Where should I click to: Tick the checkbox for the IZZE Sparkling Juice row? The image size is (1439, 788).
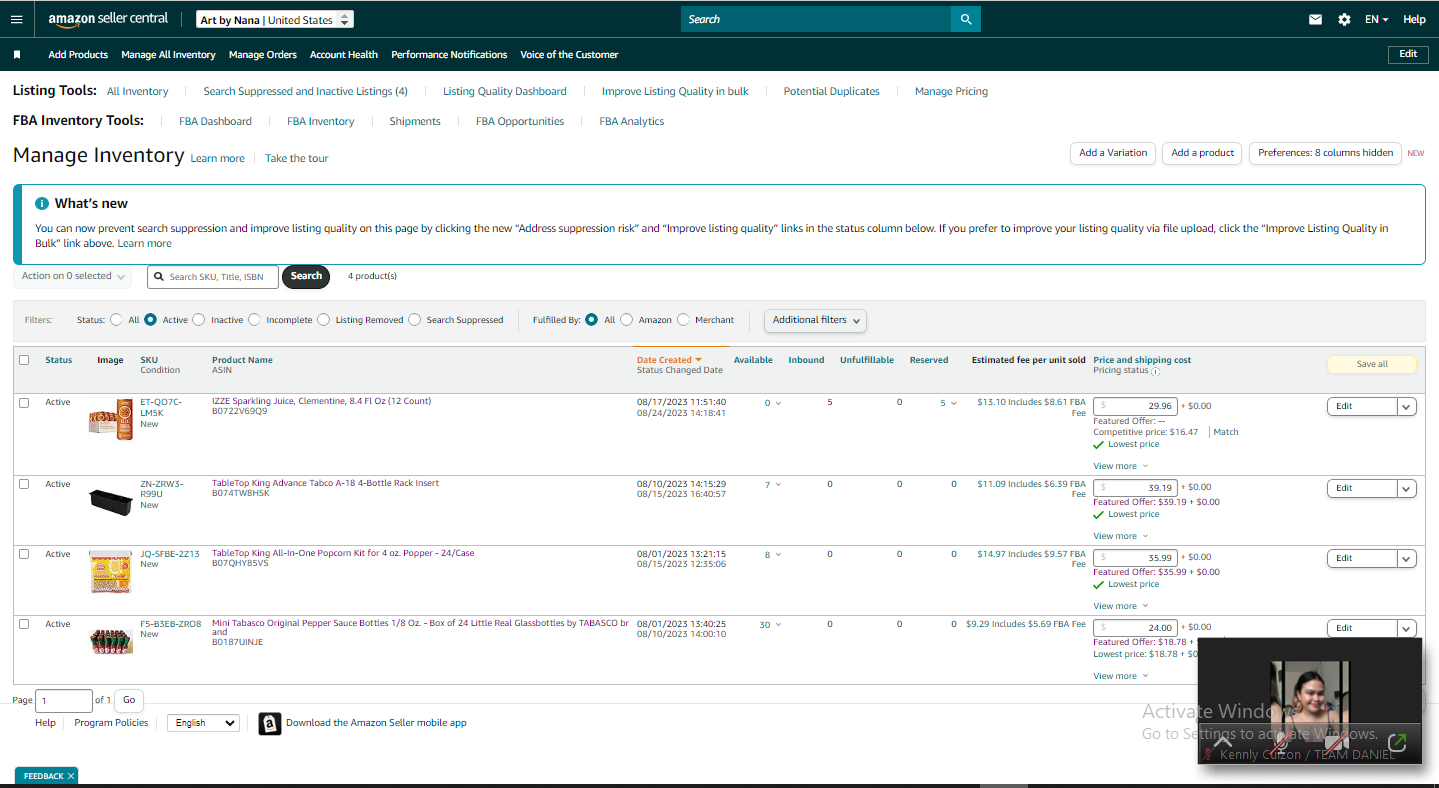24,402
